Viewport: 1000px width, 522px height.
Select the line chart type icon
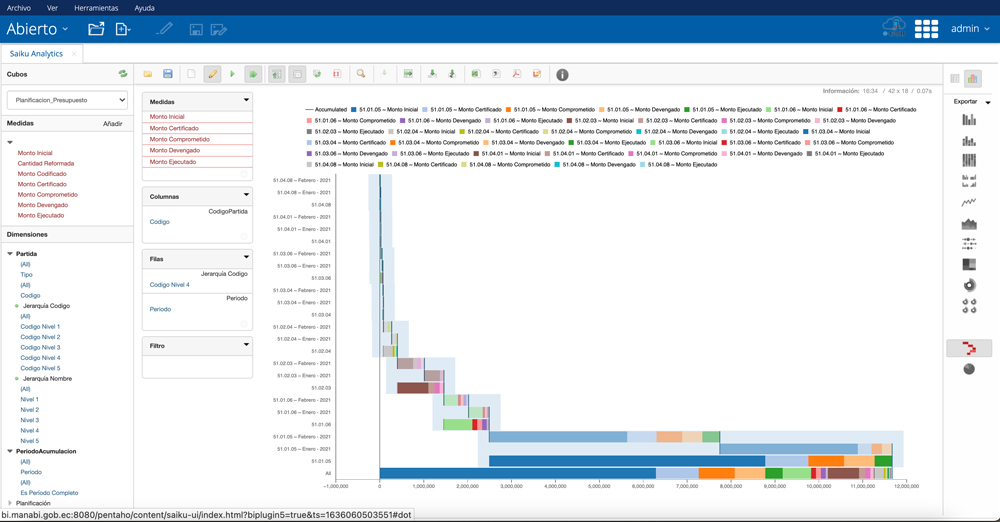tap(968, 203)
